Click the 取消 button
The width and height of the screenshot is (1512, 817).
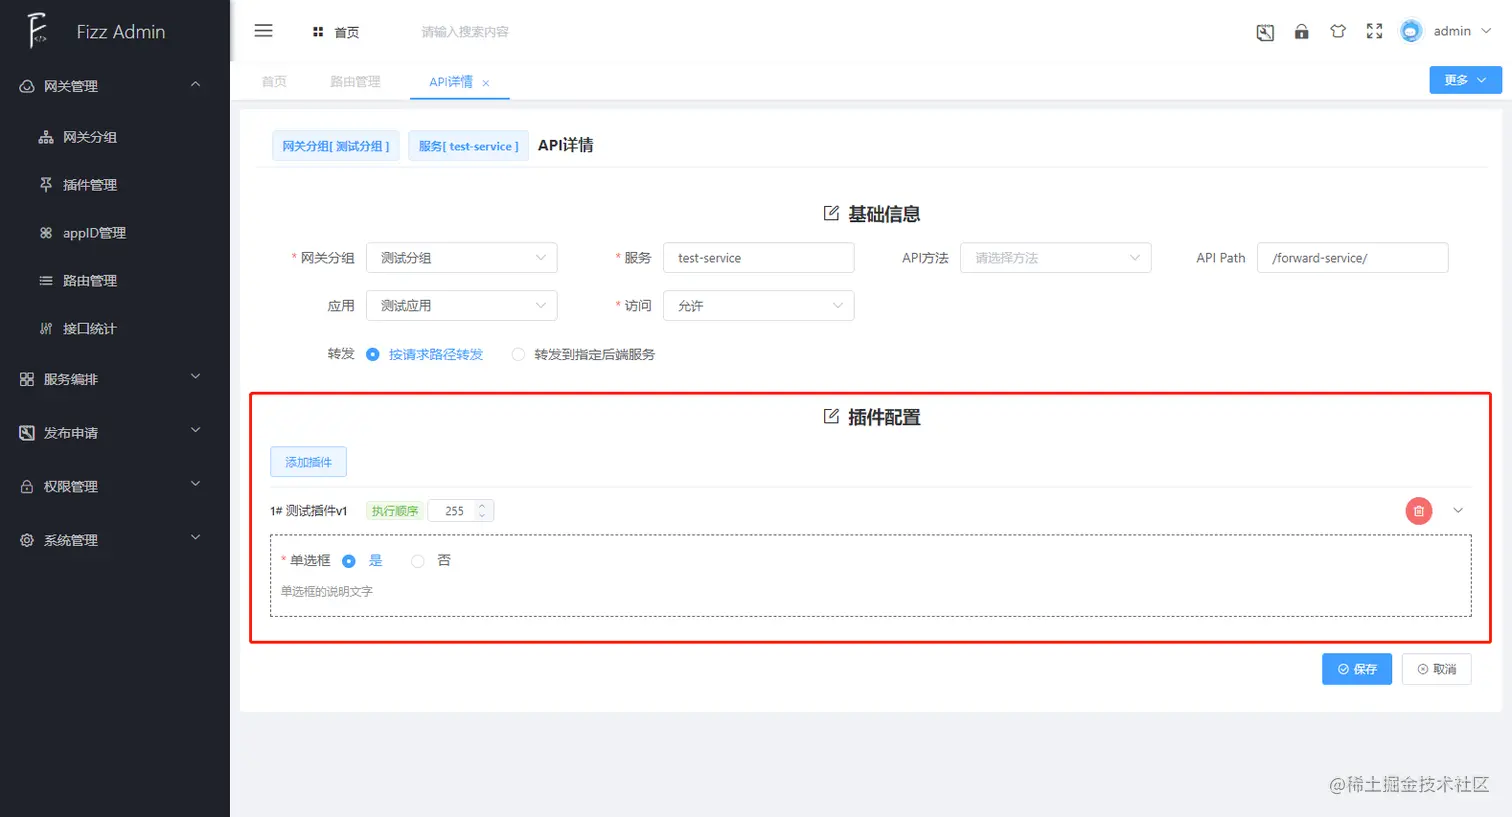(x=1437, y=669)
